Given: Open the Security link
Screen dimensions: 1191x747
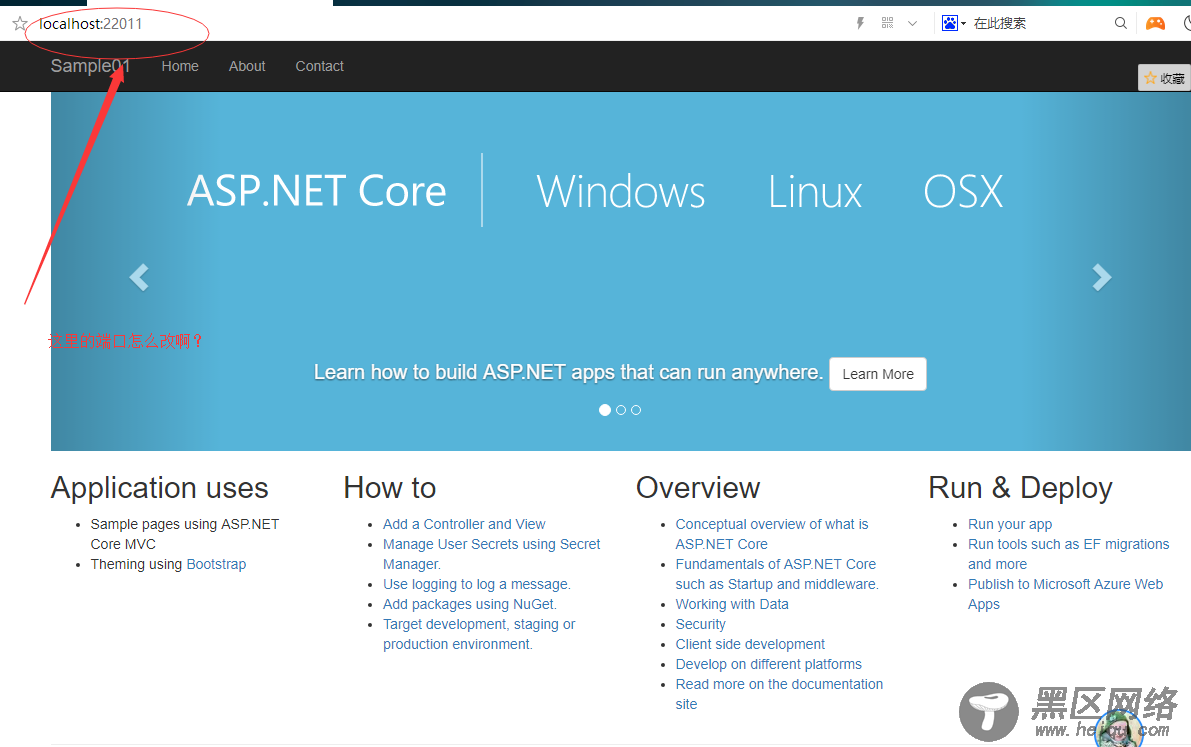Looking at the screenshot, I should point(700,625).
